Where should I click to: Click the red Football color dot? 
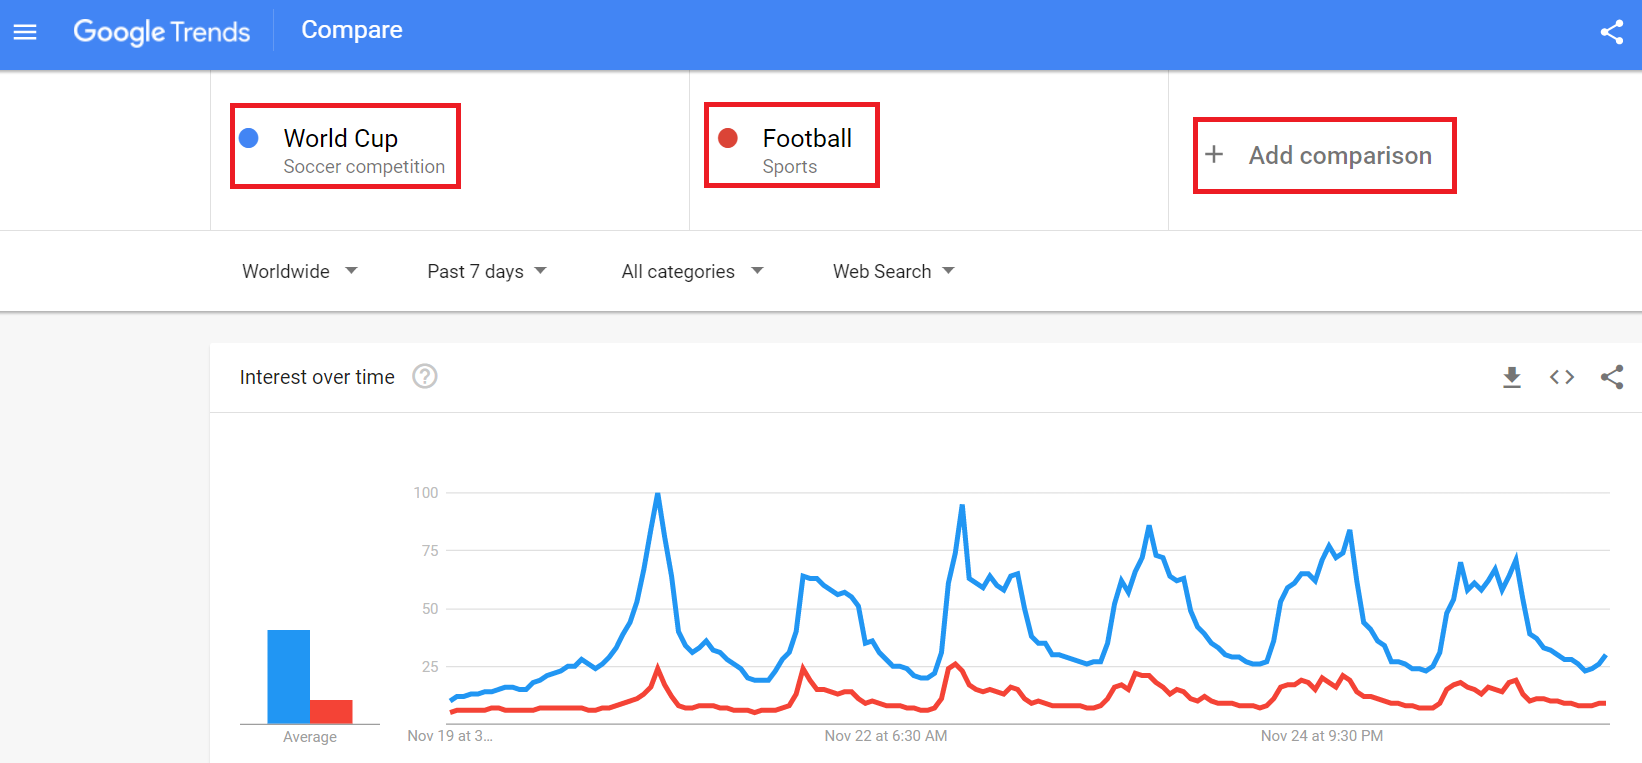click(728, 138)
